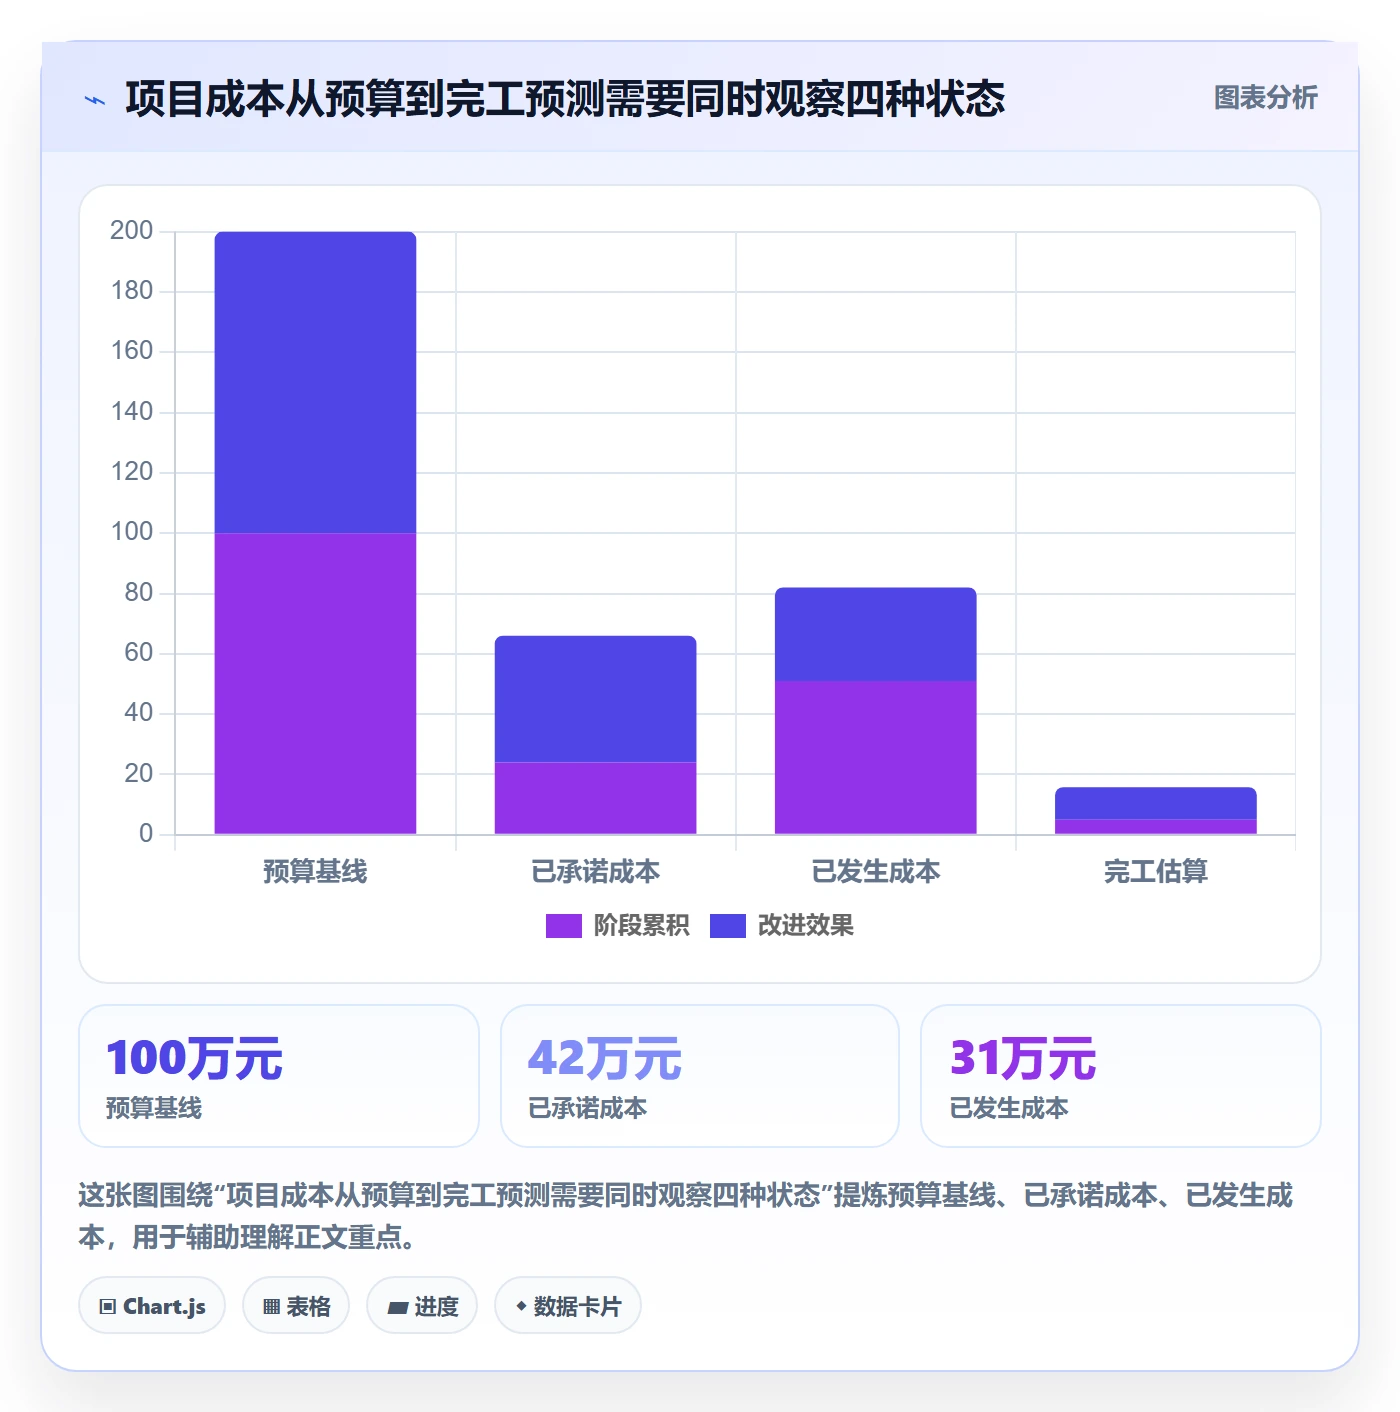Click the 0 y-axis tick label
This screenshot has width=1400, height=1412.
pyautogui.click(x=146, y=834)
